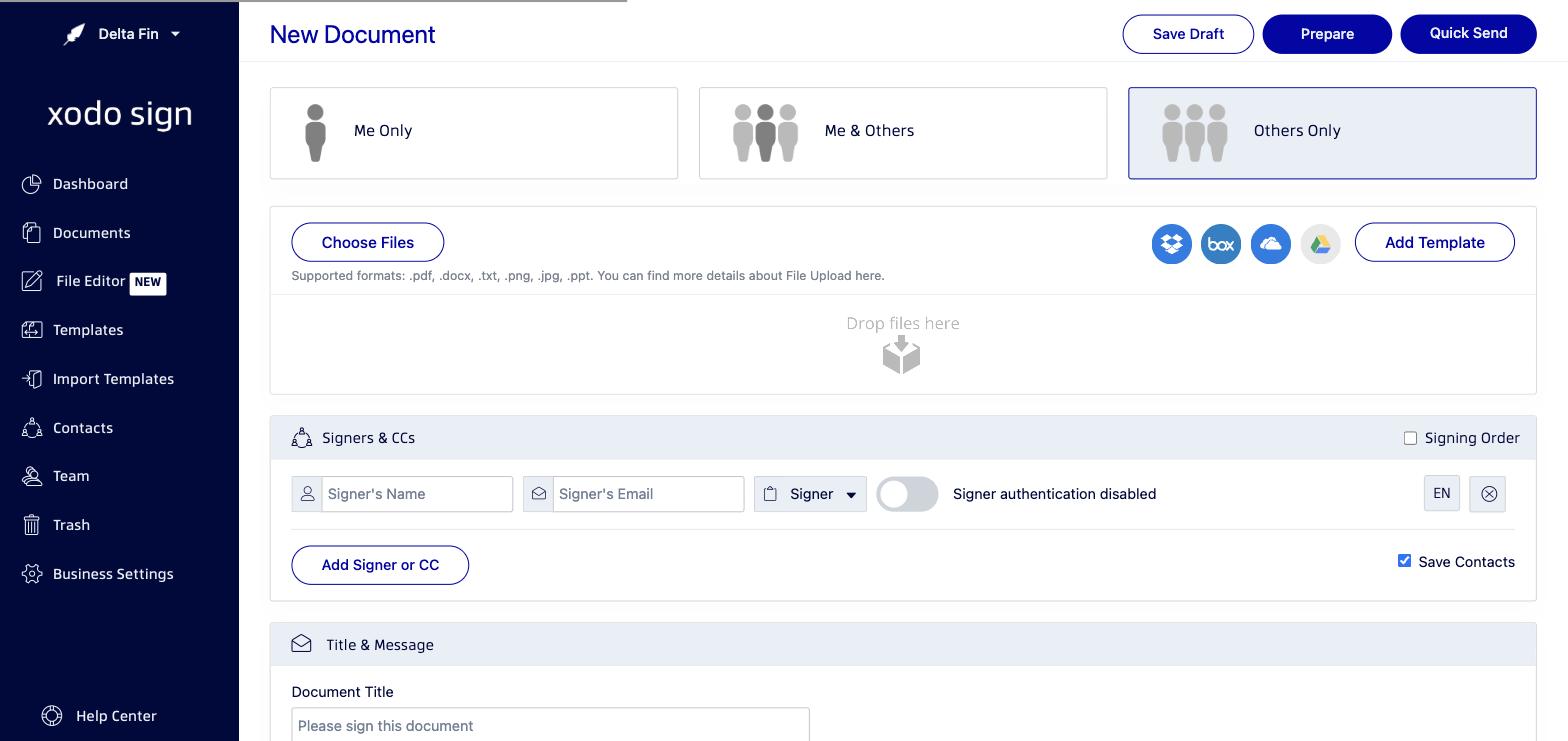Click into the Signer's Email field

648,494
